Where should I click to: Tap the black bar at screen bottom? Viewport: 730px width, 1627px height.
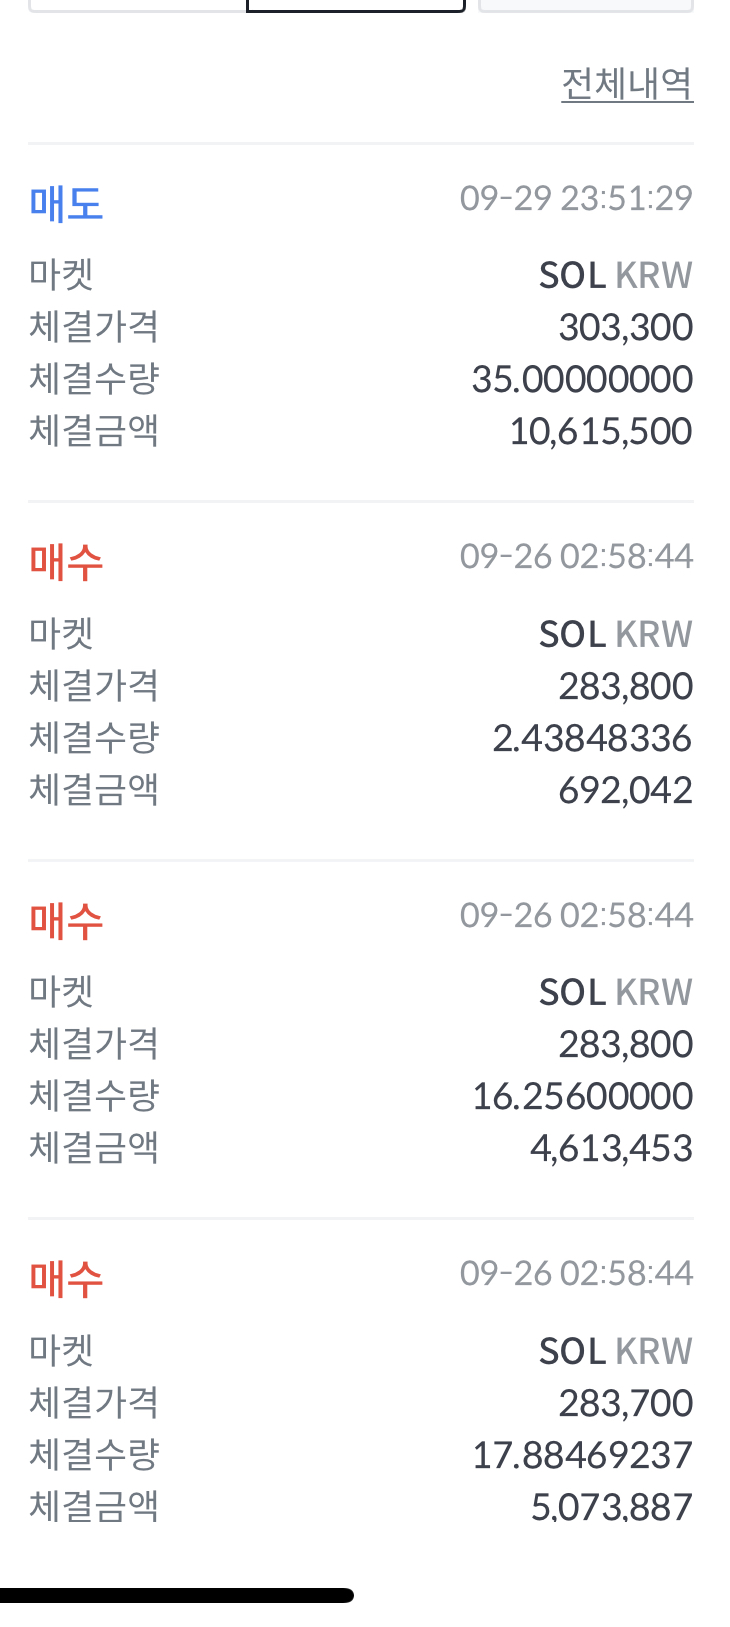[177, 1595]
